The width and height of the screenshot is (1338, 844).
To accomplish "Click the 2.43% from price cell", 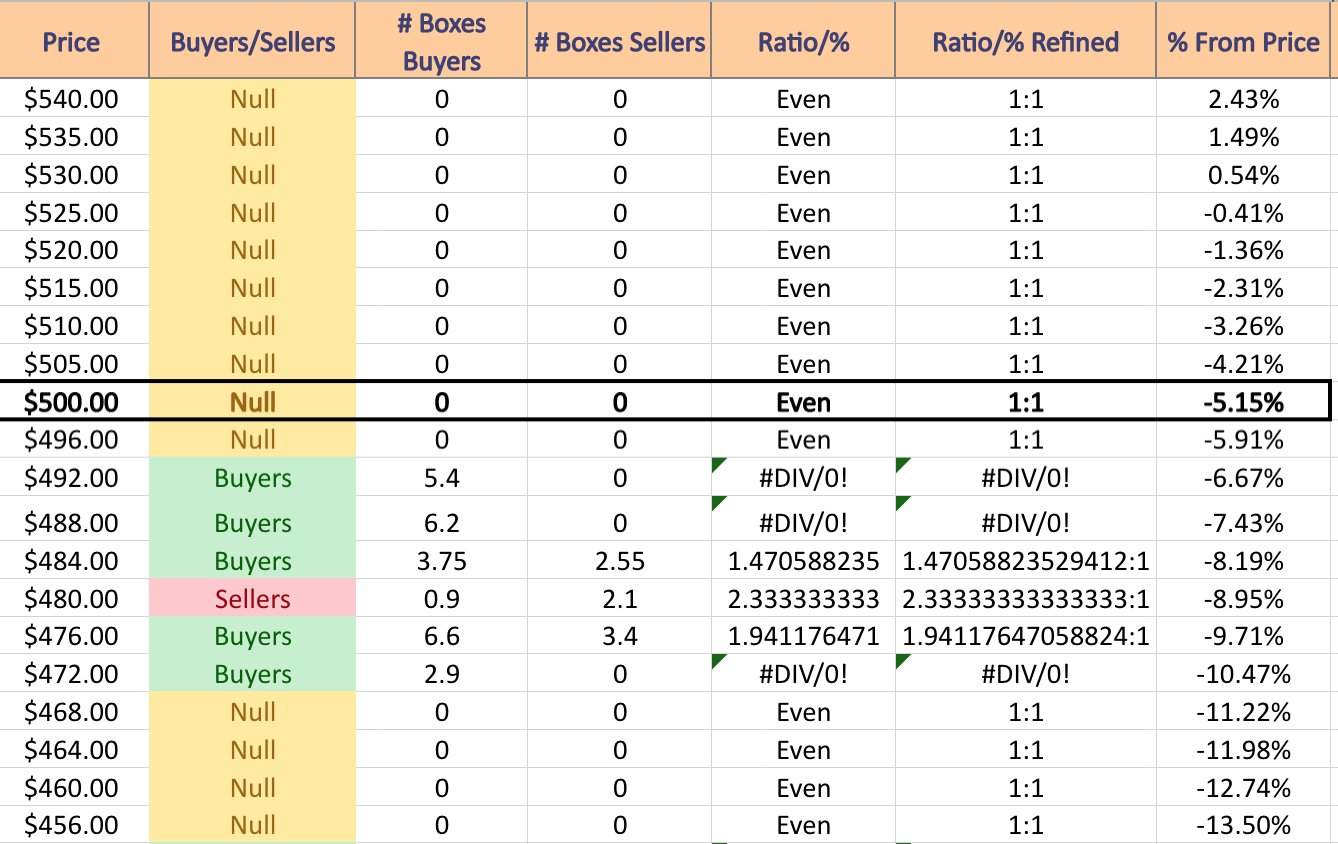I will click(x=1243, y=99).
